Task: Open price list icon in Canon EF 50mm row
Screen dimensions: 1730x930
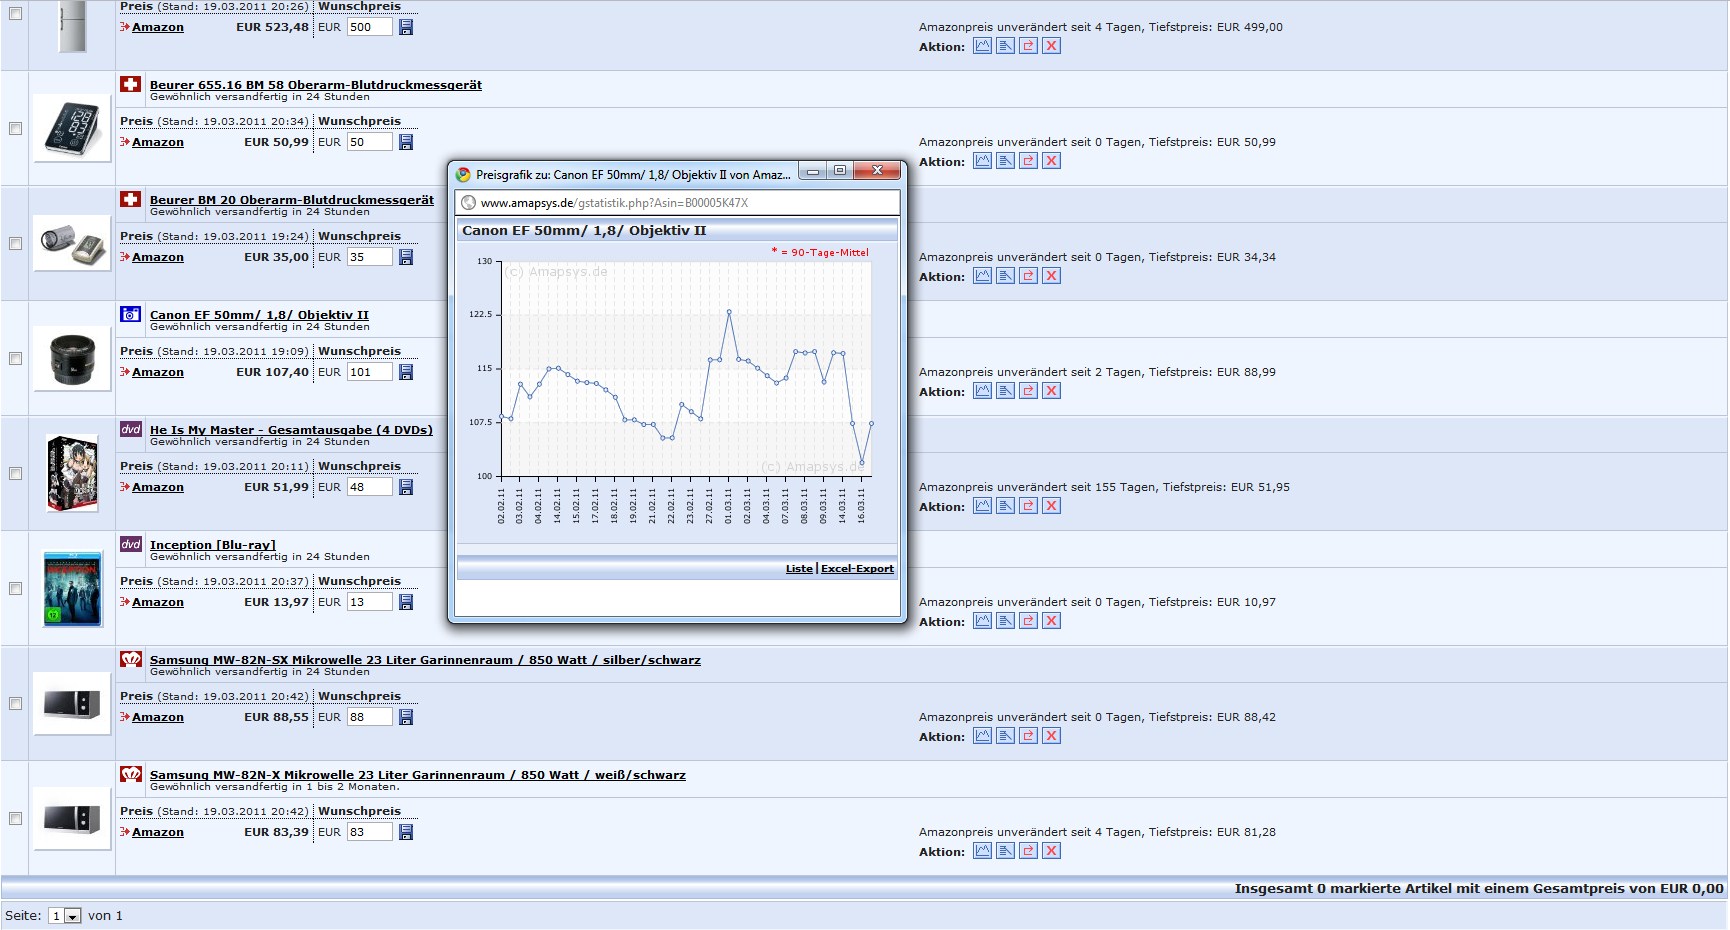Action: (1005, 391)
